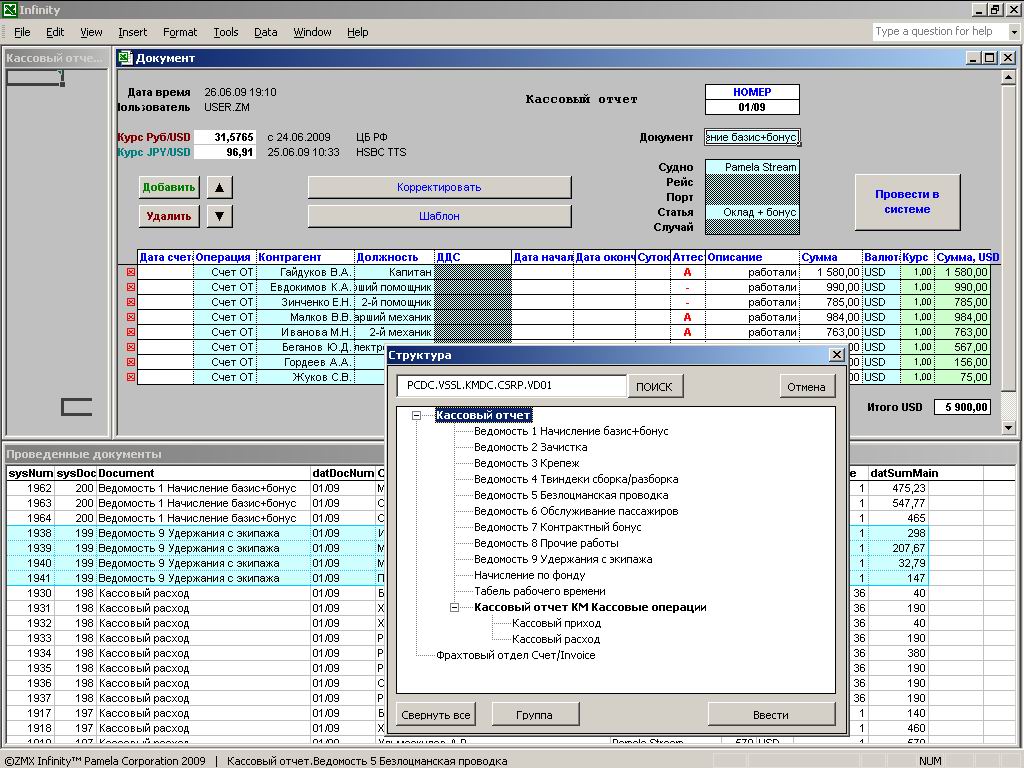The image size is (1024, 768).
Task: Click the Должность column header
Action: [394, 257]
